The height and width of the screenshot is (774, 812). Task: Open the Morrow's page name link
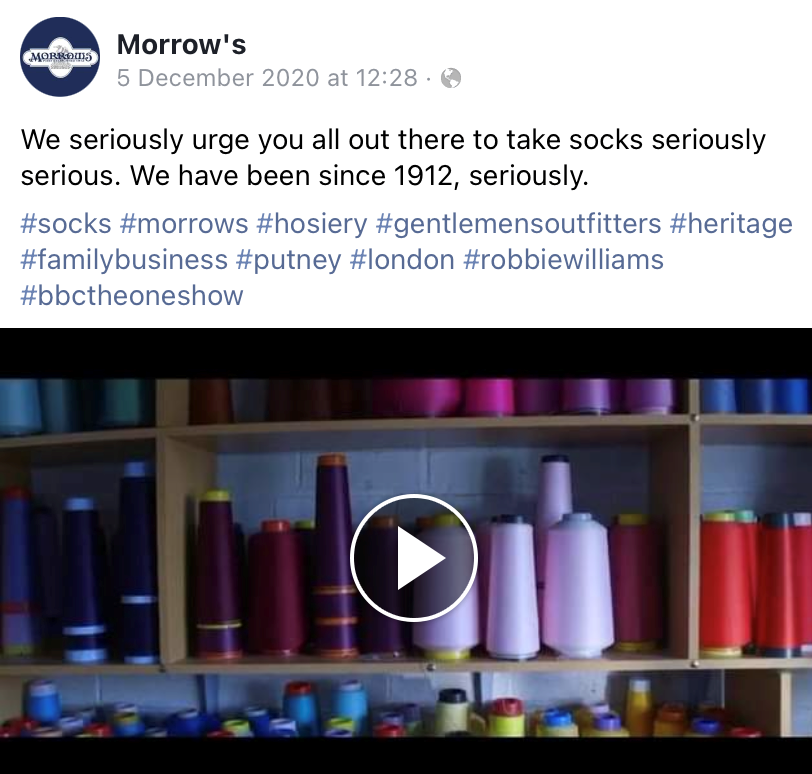click(181, 44)
